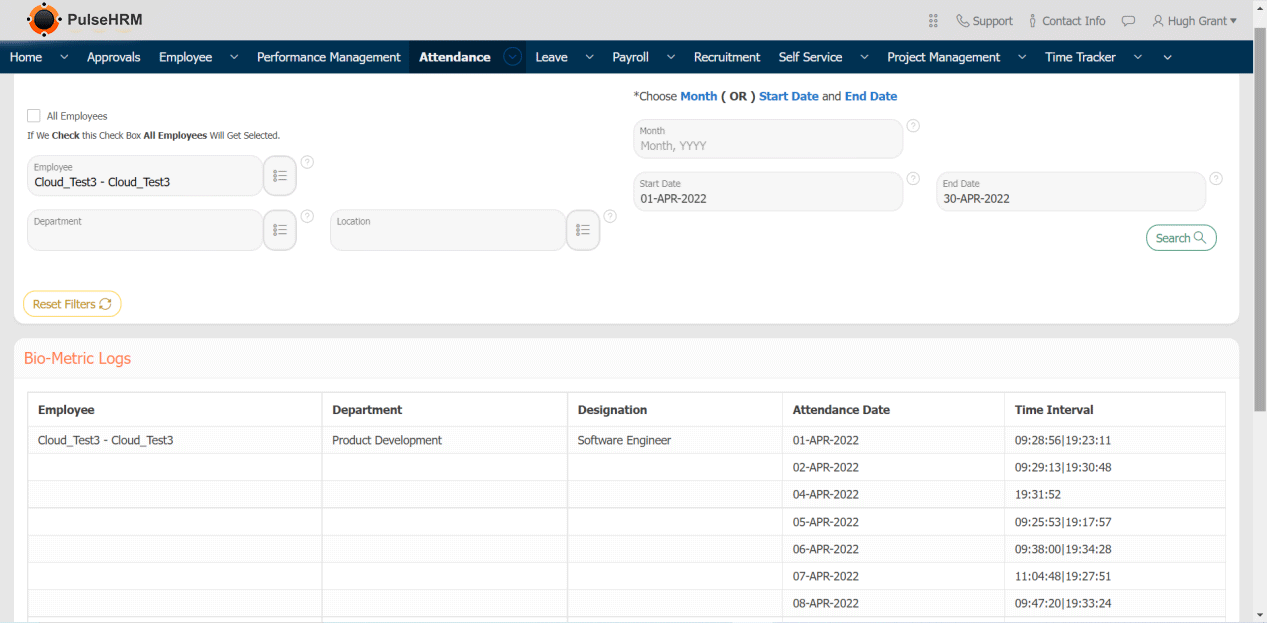Open the Hugh Grant user dropdown
Image resolution: width=1267 pixels, height=623 pixels.
pyautogui.click(x=1194, y=21)
